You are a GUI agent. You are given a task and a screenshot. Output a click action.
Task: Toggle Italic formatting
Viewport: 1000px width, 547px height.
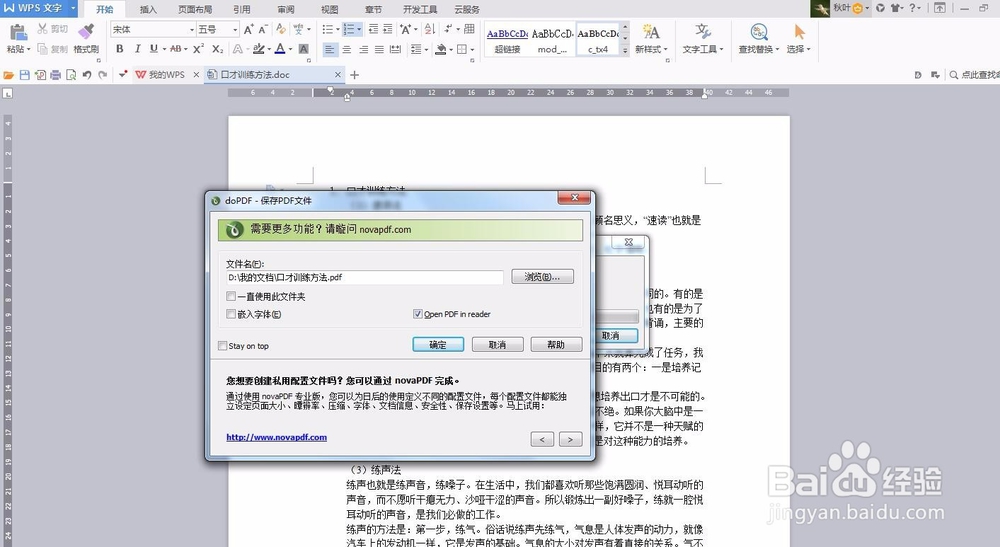point(137,49)
